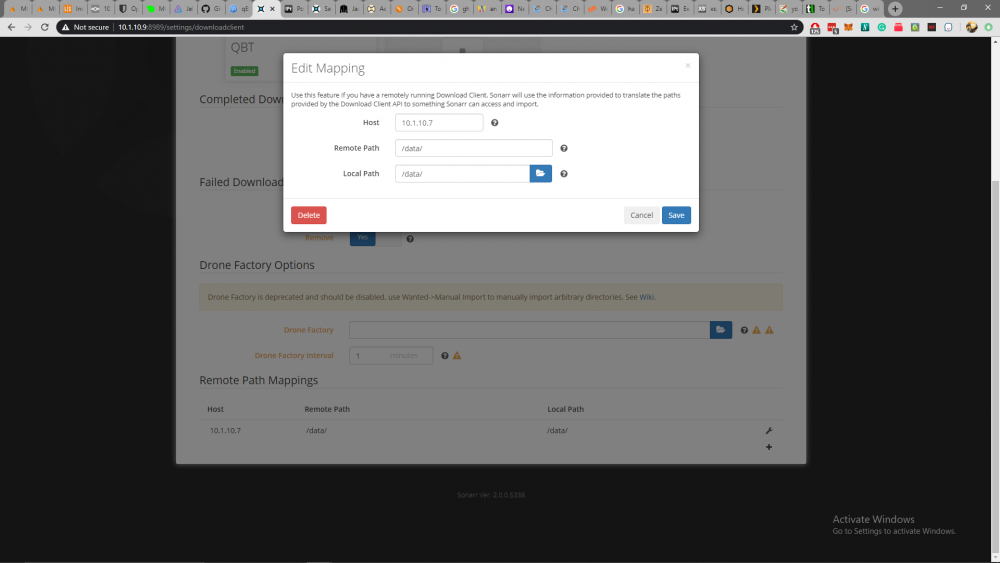1000x563 pixels.
Task: Cancel the mapping edit
Action: click(642, 215)
